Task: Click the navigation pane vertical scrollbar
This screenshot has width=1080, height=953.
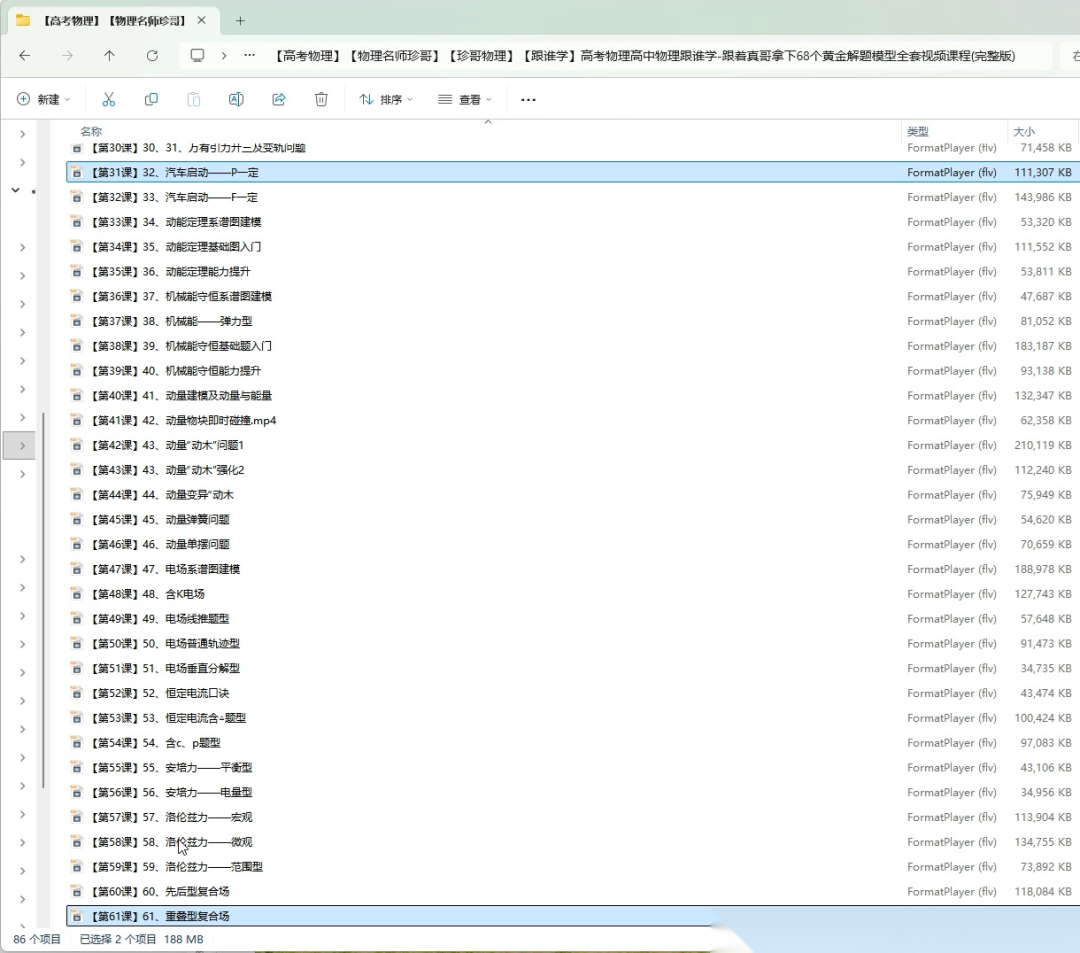Action: 43,600
